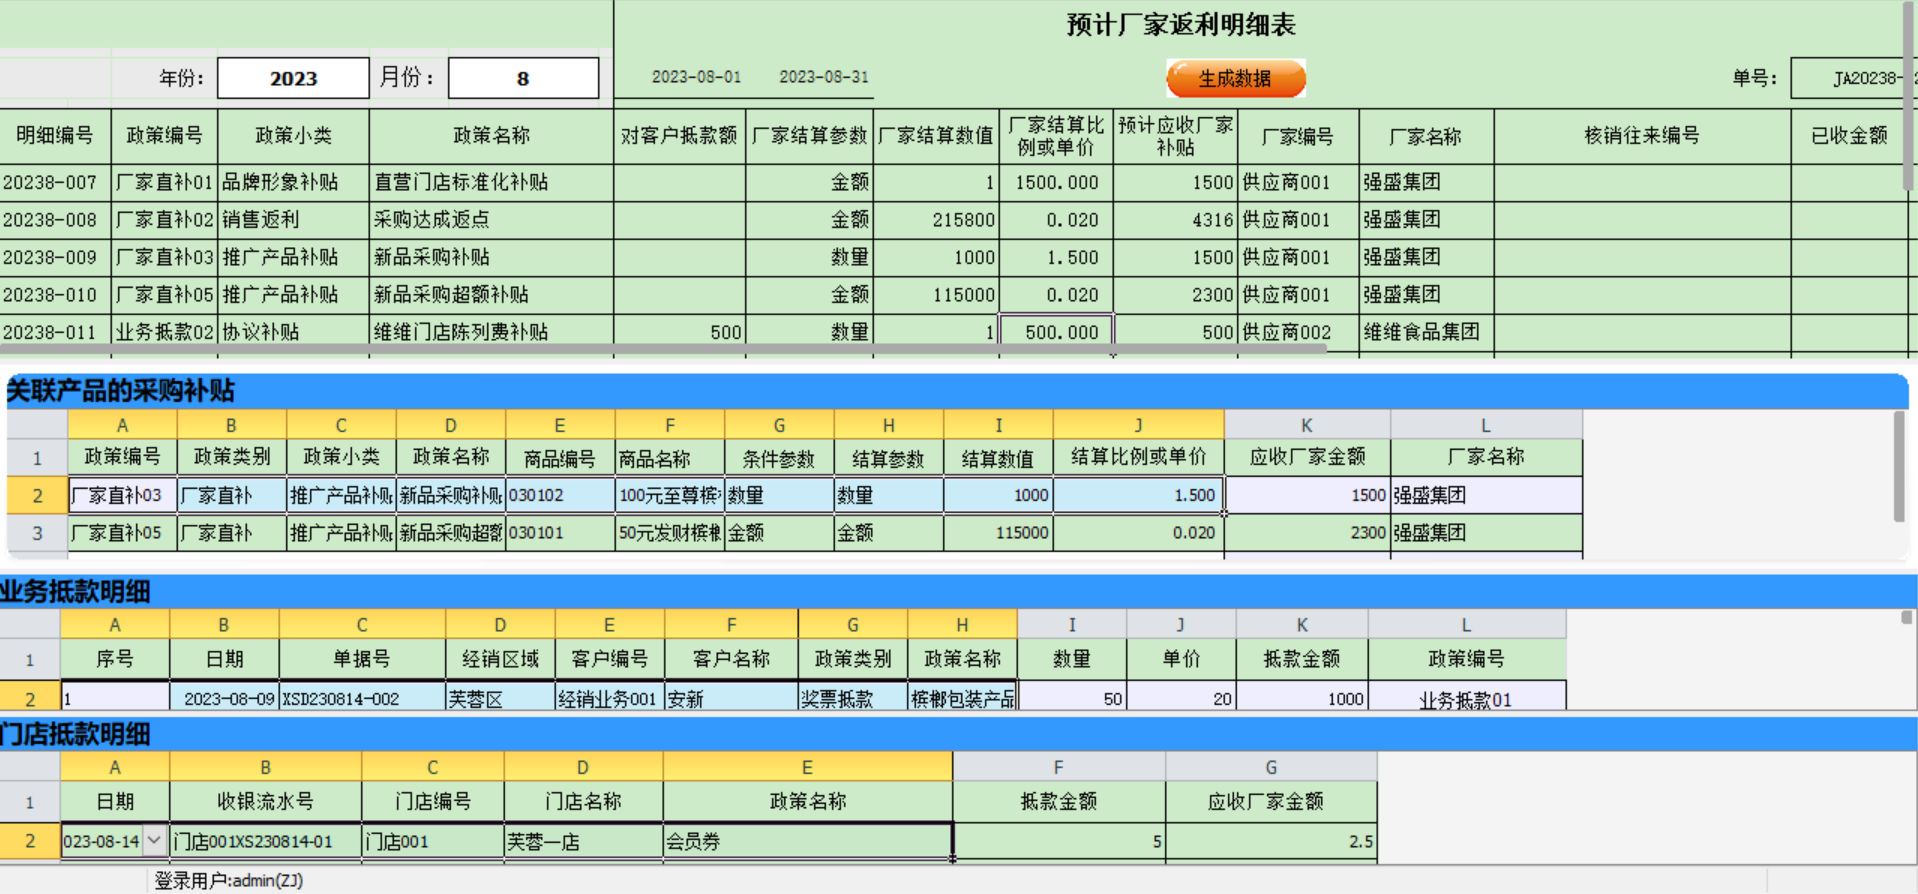This screenshot has width=1918, height=894.
Task: Select the cell with value 500.000
Action: pos(1056,332)
